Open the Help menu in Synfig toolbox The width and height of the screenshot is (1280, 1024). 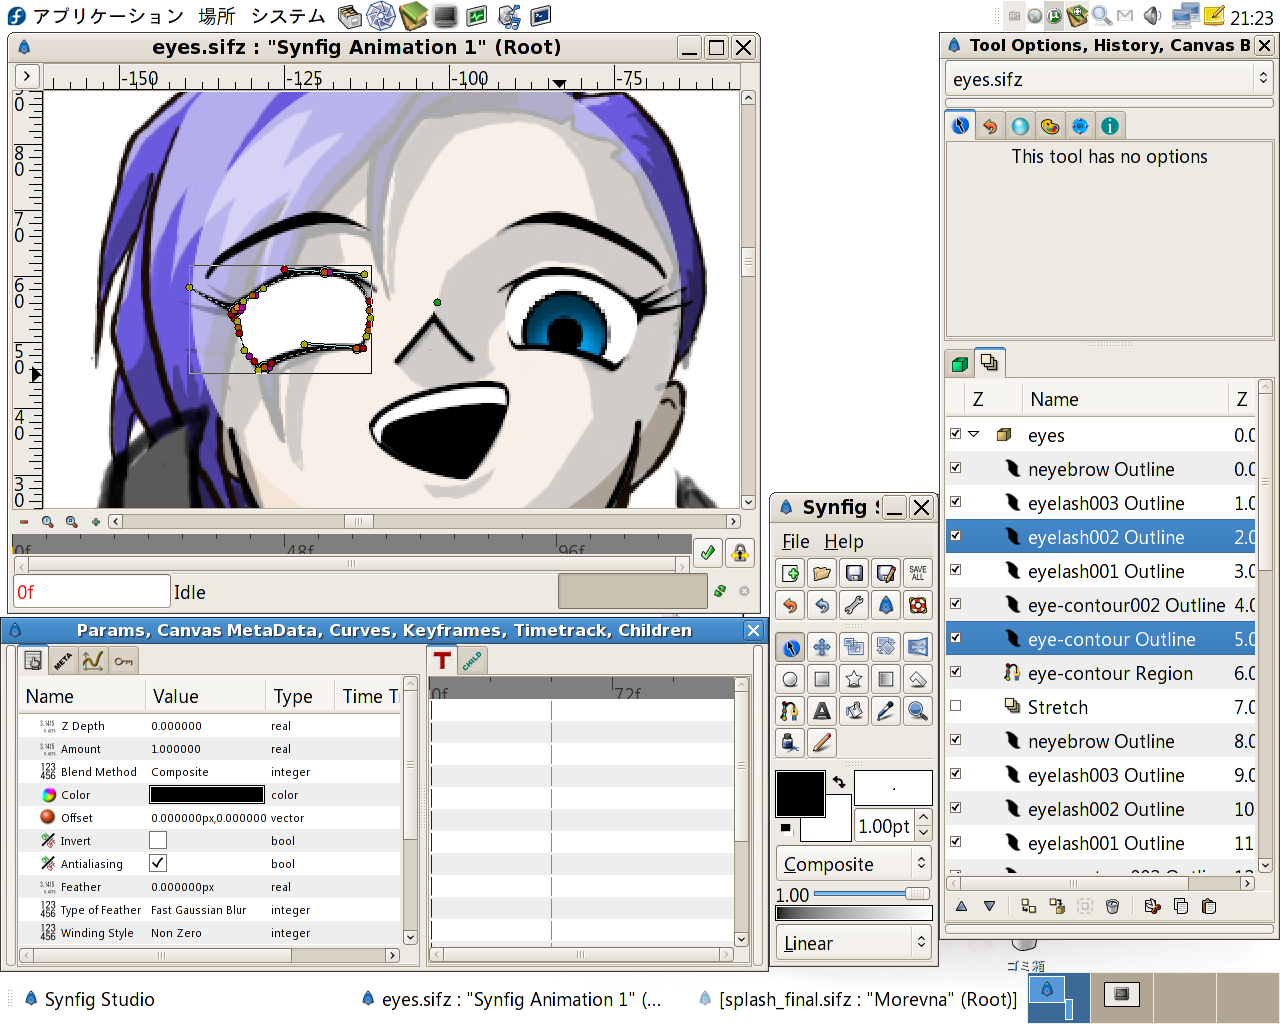pyautogui.click(x=844, y=541)
